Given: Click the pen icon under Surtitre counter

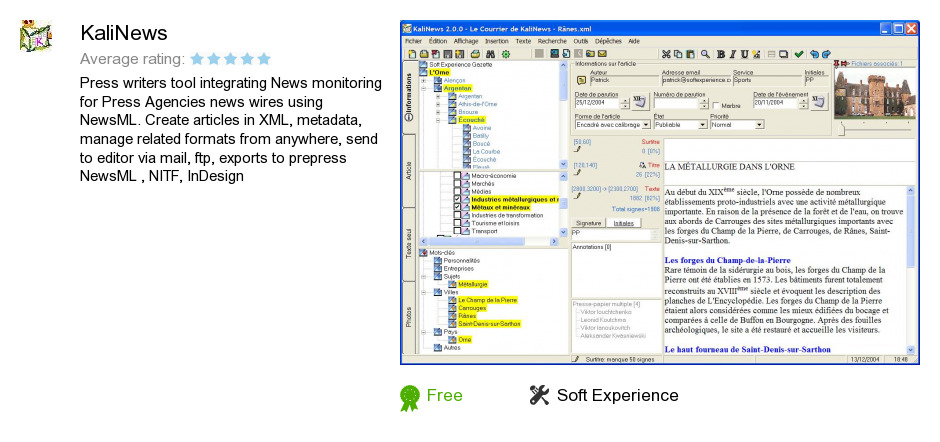Looking at the screenshot, I should (x=577, y=149).
